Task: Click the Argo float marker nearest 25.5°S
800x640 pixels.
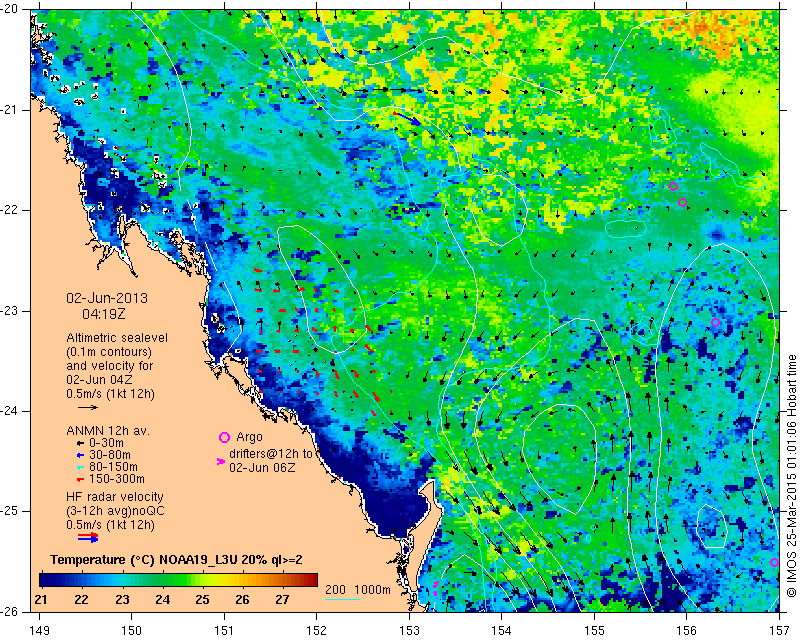Action: tap(774, 562)
